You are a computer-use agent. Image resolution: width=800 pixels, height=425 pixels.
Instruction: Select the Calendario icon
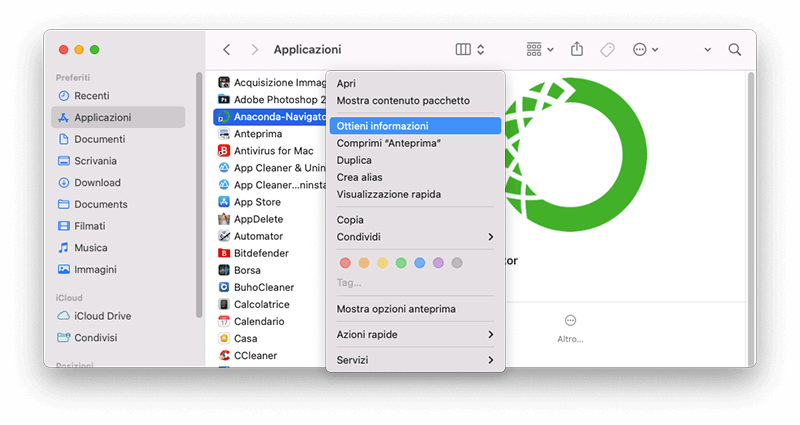[x=223, y=321]
